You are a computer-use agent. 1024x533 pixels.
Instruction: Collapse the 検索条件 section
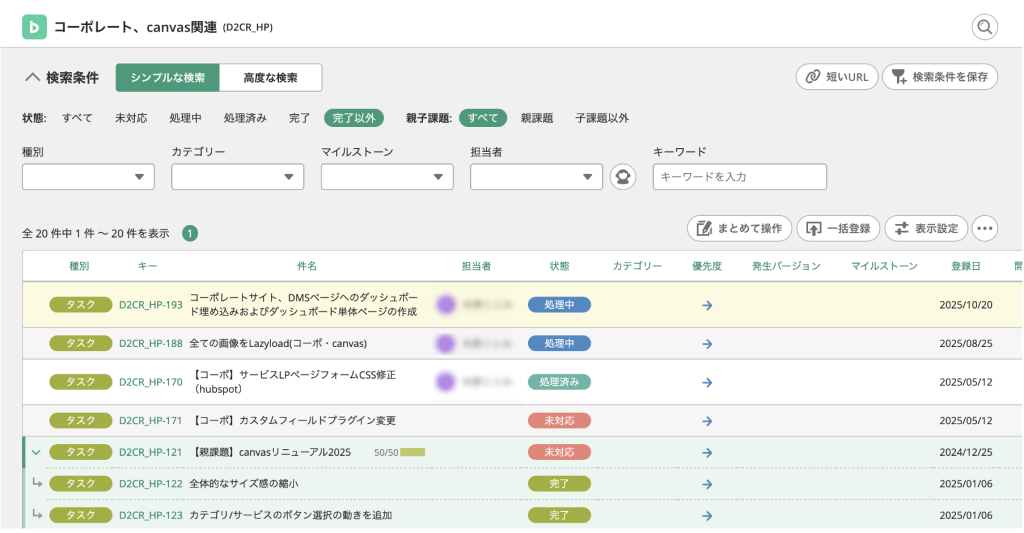point(33,77)
